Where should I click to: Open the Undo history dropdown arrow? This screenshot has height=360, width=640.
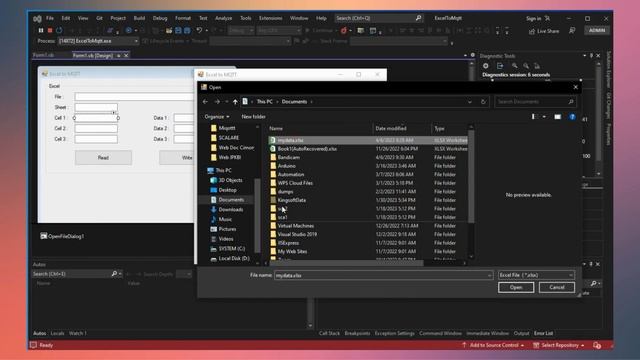(207, 31)
